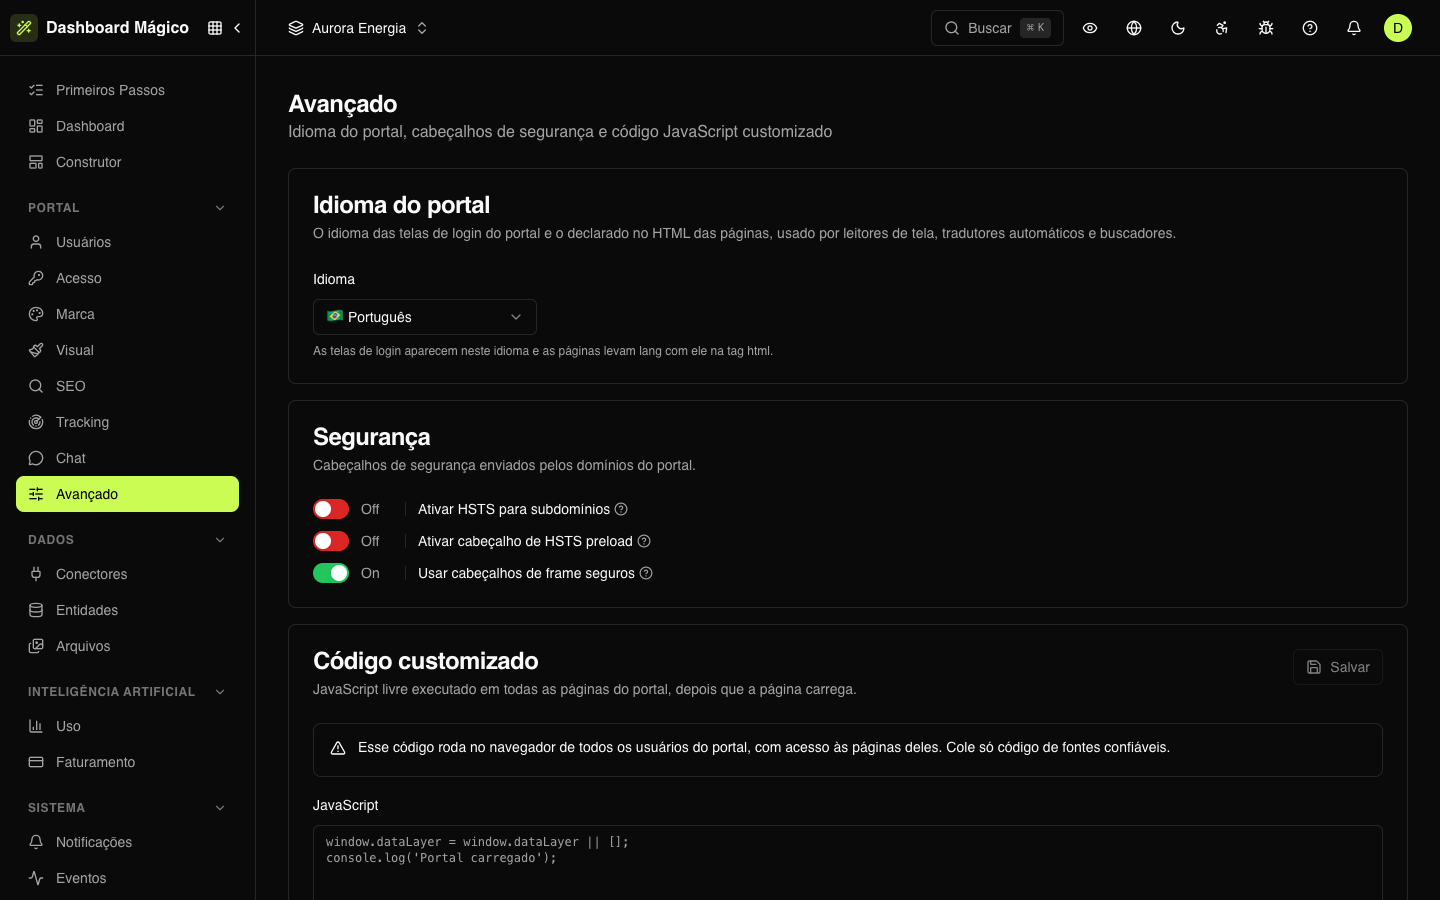Click the Usuários person icon
The width and height of the screenshot is (1440, 900).
point(36,242)
